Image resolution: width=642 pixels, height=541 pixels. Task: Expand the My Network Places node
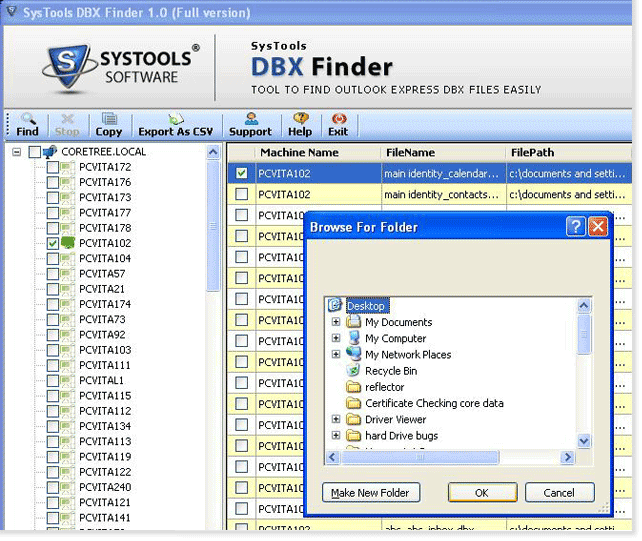click(336, 354)
